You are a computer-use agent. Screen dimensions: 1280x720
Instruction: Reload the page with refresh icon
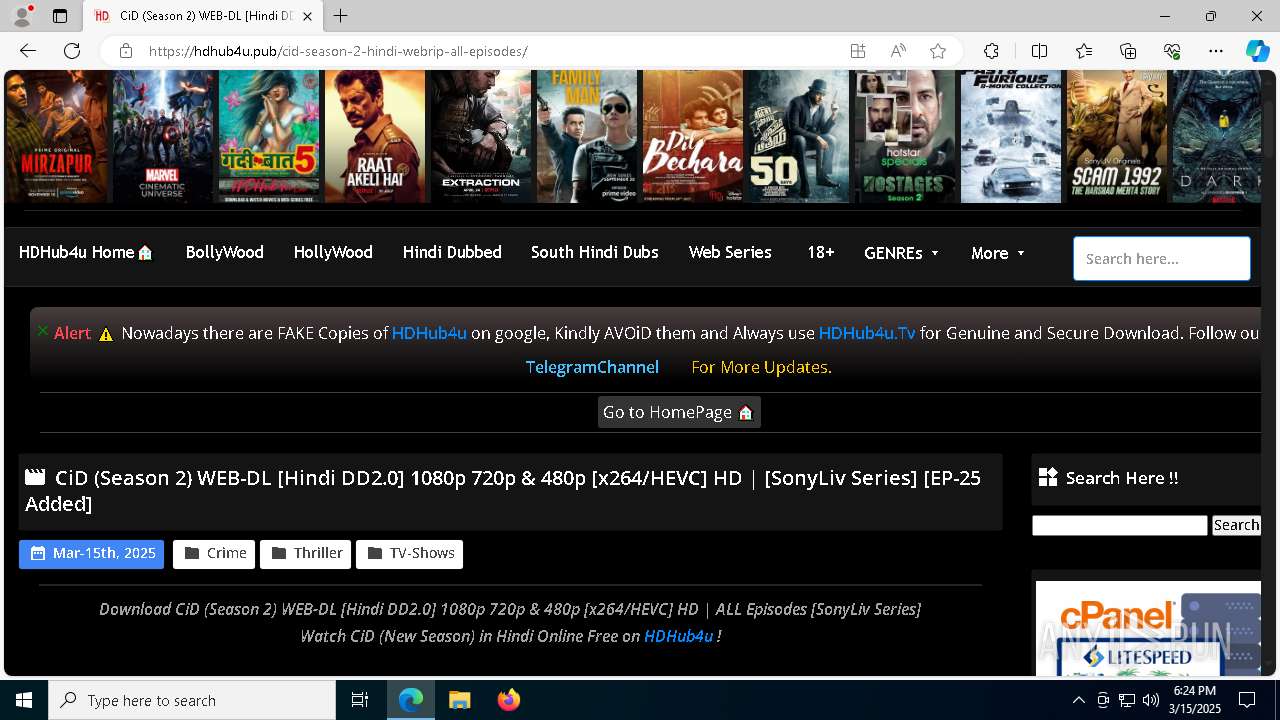click(x=72, y=51)
